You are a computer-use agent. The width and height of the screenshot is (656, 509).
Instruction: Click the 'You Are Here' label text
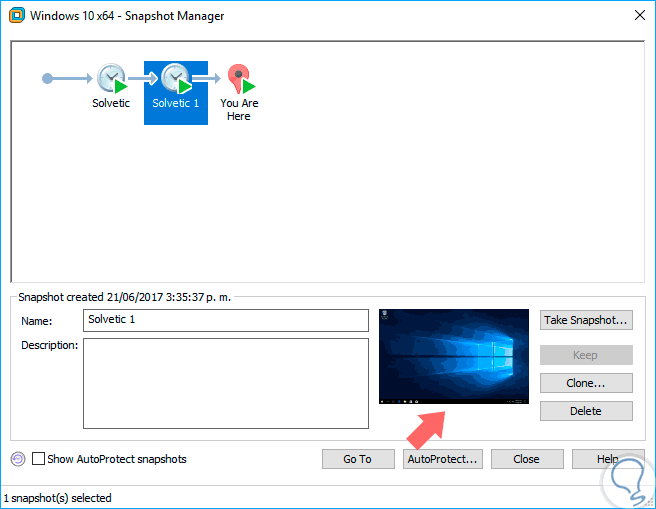[239, 109]
